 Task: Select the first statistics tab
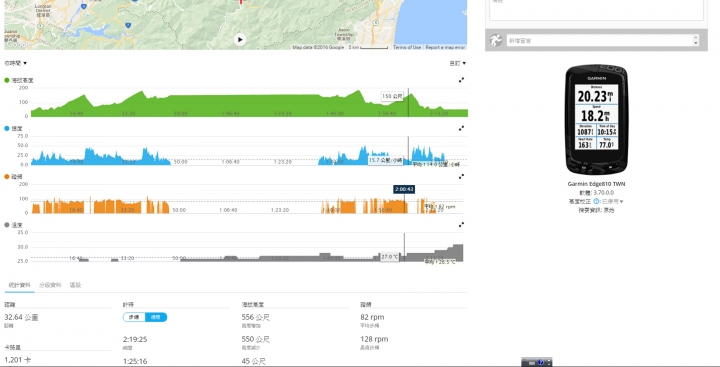19,285
